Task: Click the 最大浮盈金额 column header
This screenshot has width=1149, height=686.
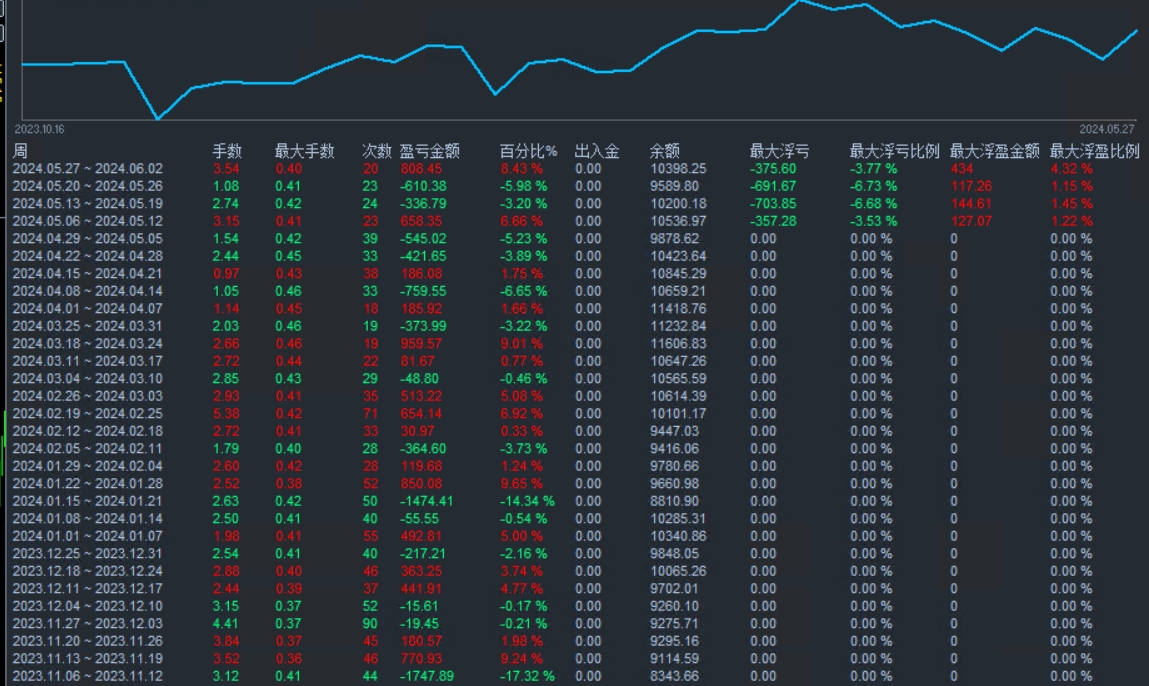Action: [995, 151]
